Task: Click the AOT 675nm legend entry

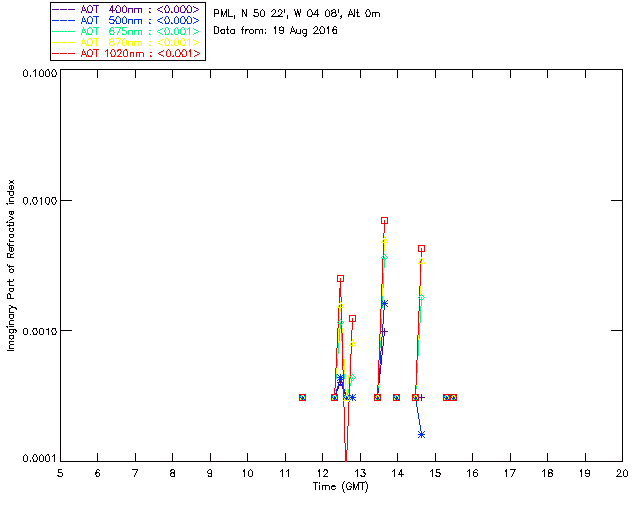Action: [127, 31]
